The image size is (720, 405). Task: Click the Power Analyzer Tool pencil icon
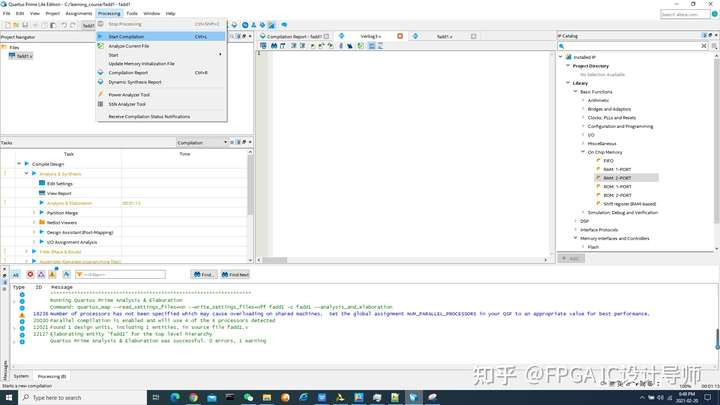(x=101, y=95)
